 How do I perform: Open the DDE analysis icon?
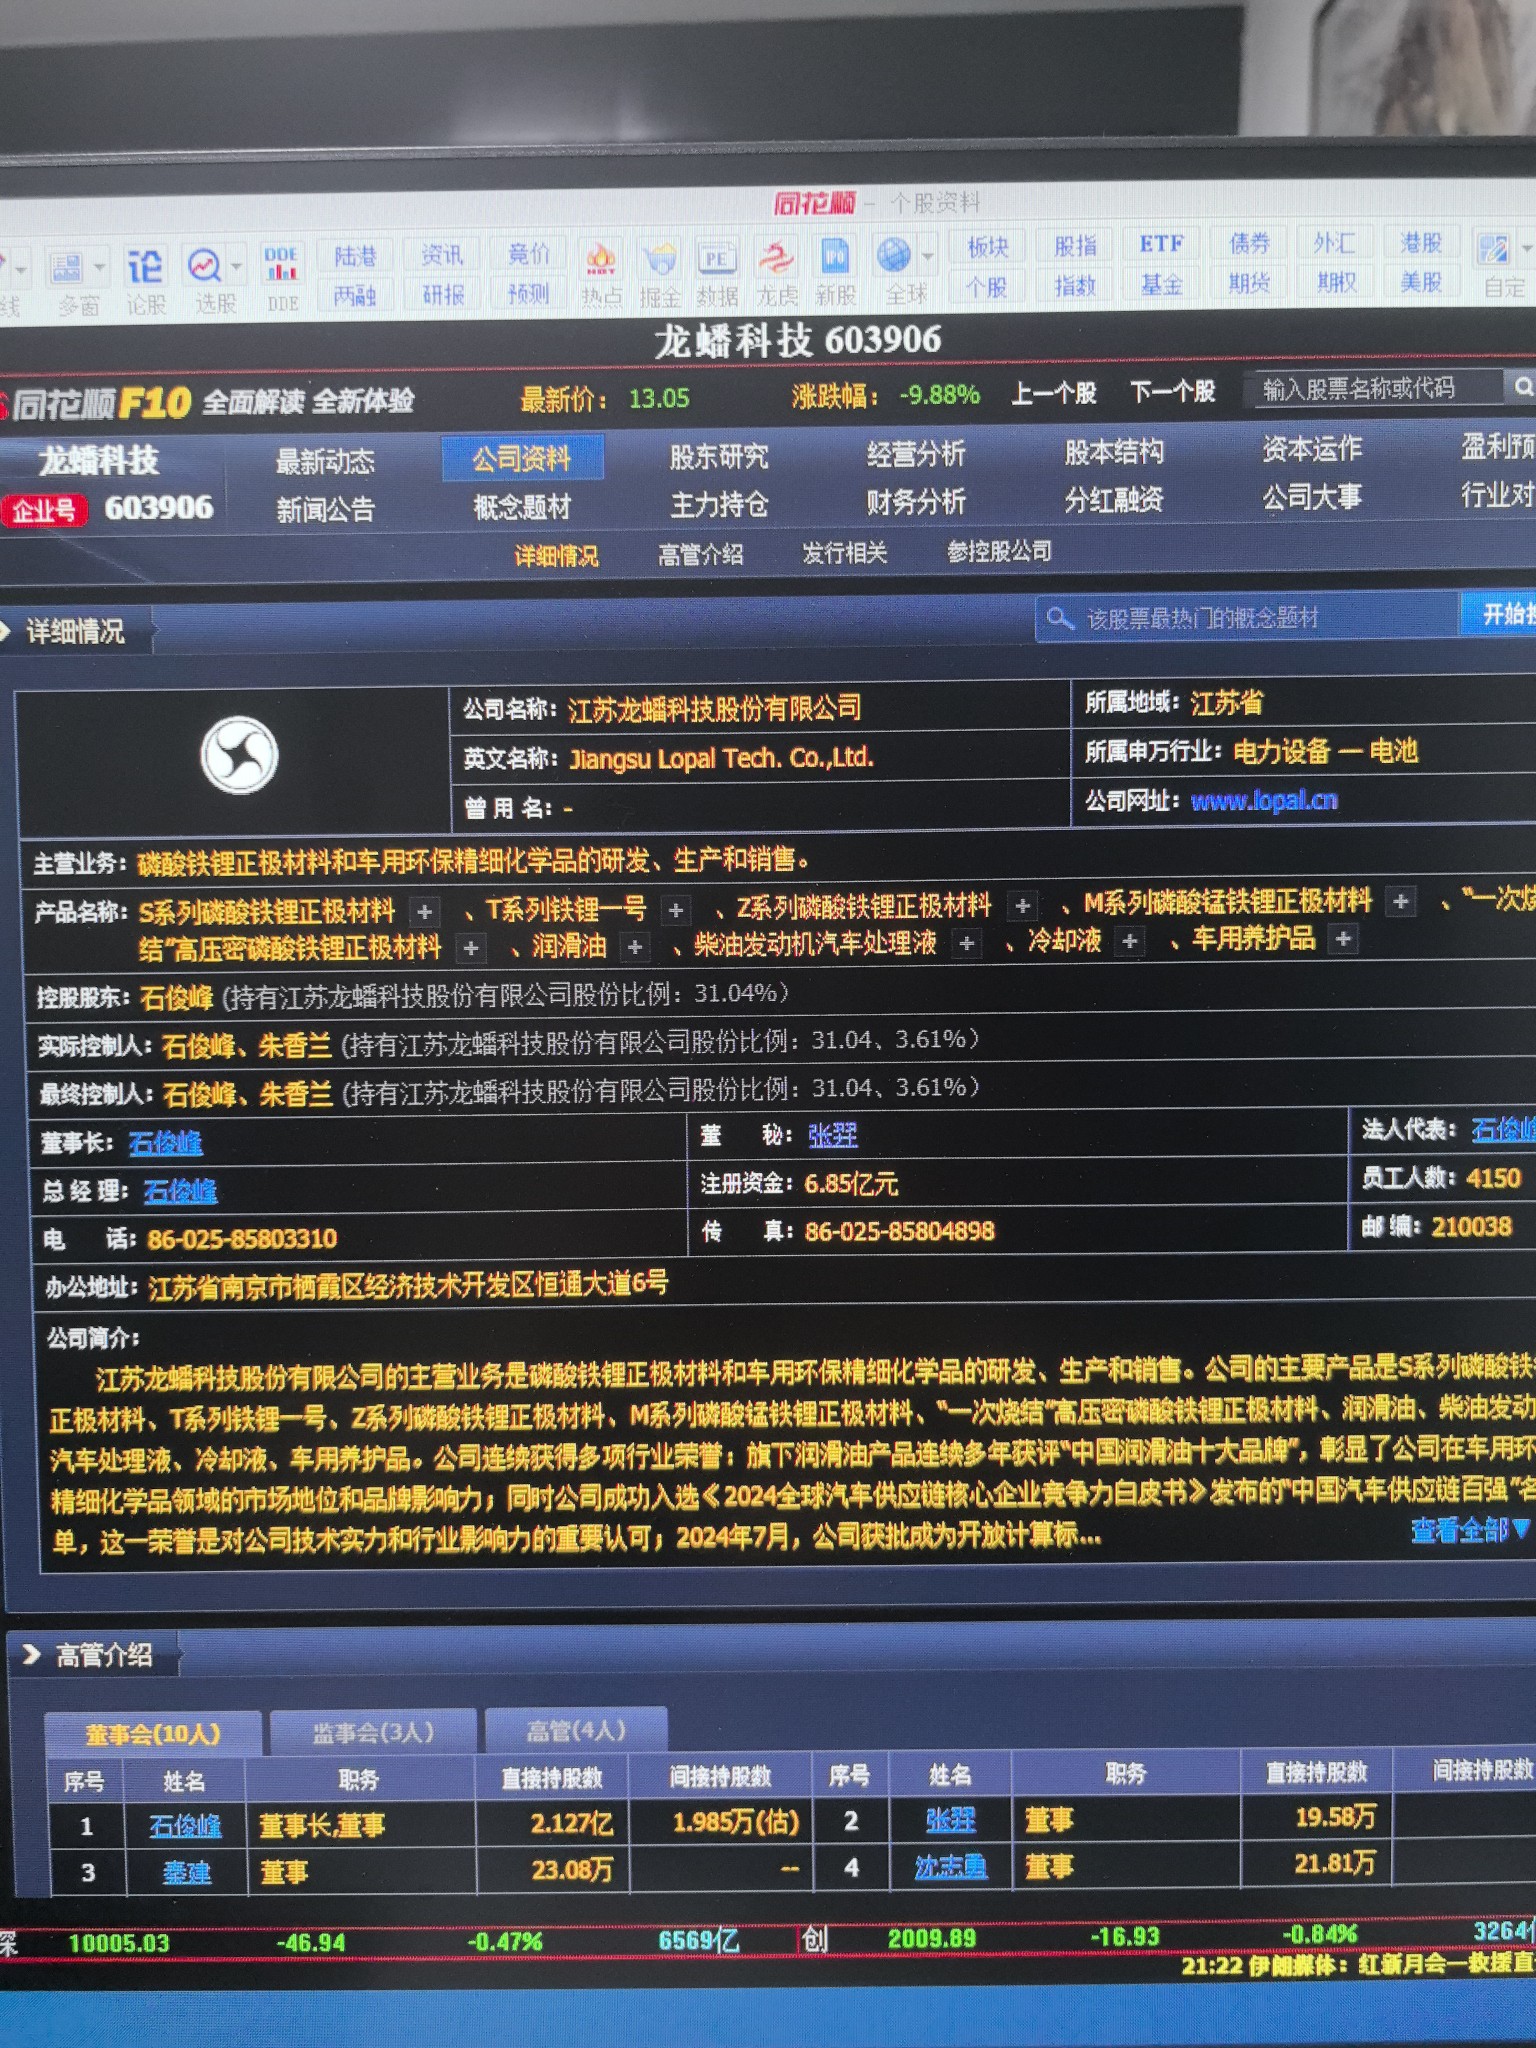point(282,280)
